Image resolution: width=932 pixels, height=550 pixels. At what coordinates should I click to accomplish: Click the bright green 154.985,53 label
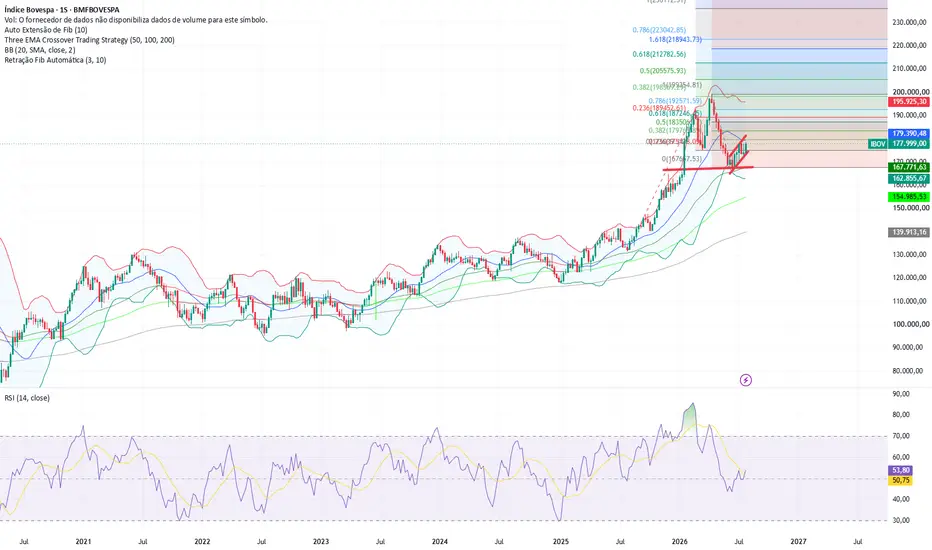click(x=908, y=197)
